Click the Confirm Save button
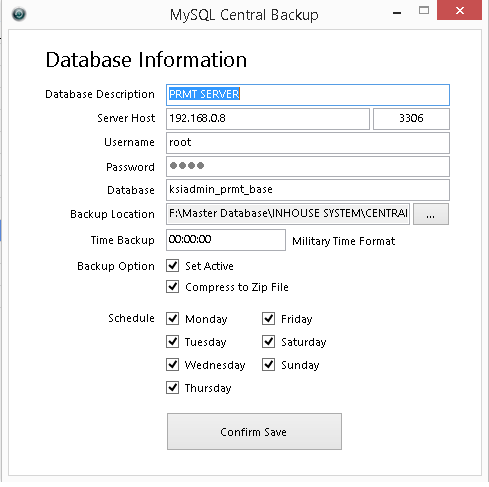Image resolution: width=489 pixels, height=487 pixels. coord(254,432)
